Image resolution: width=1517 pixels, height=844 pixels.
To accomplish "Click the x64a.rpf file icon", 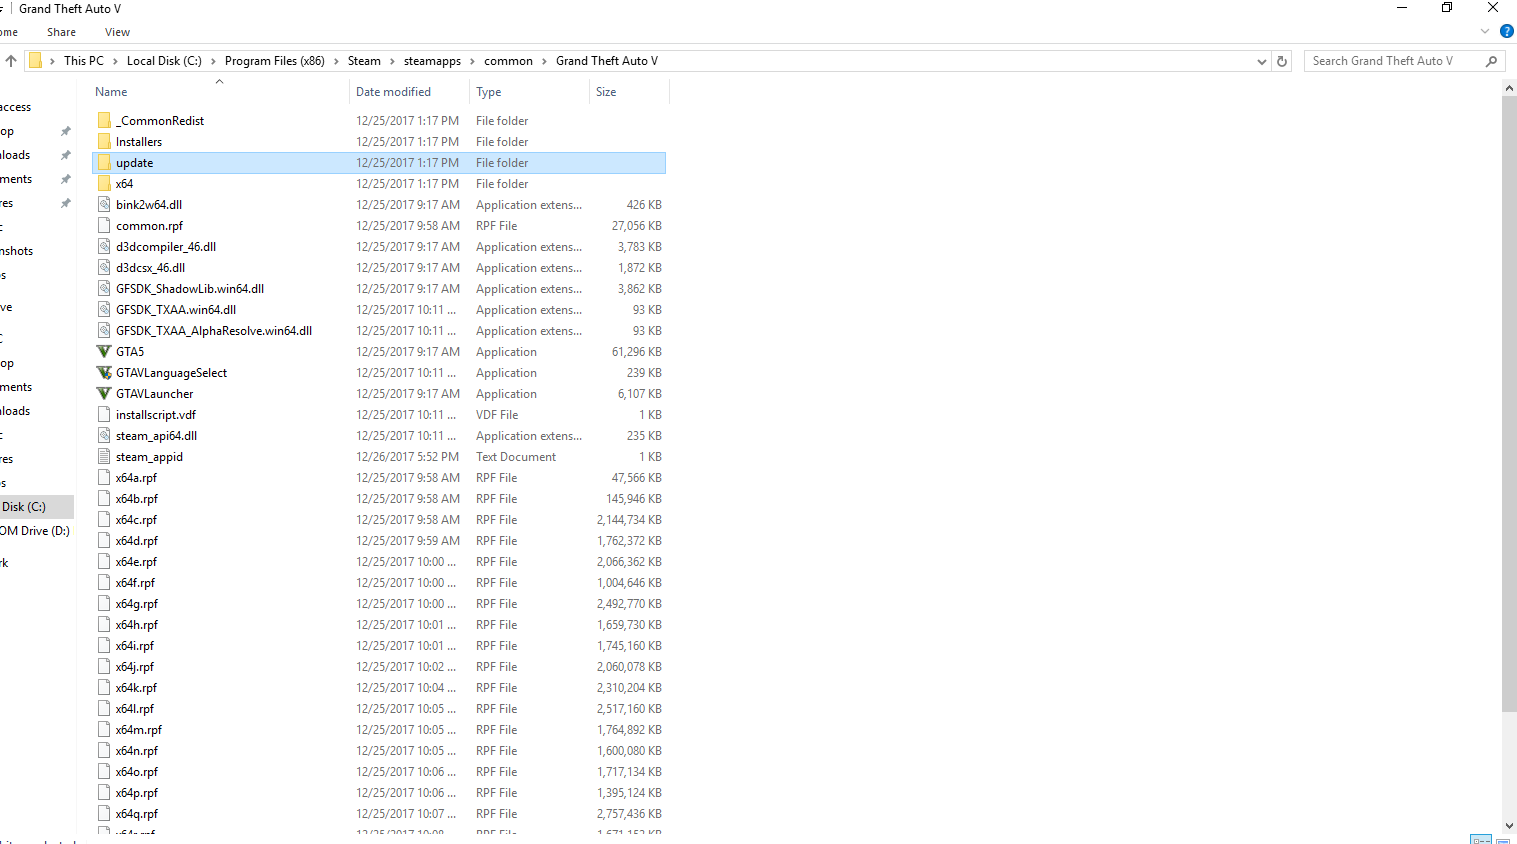I will (104, 477).
